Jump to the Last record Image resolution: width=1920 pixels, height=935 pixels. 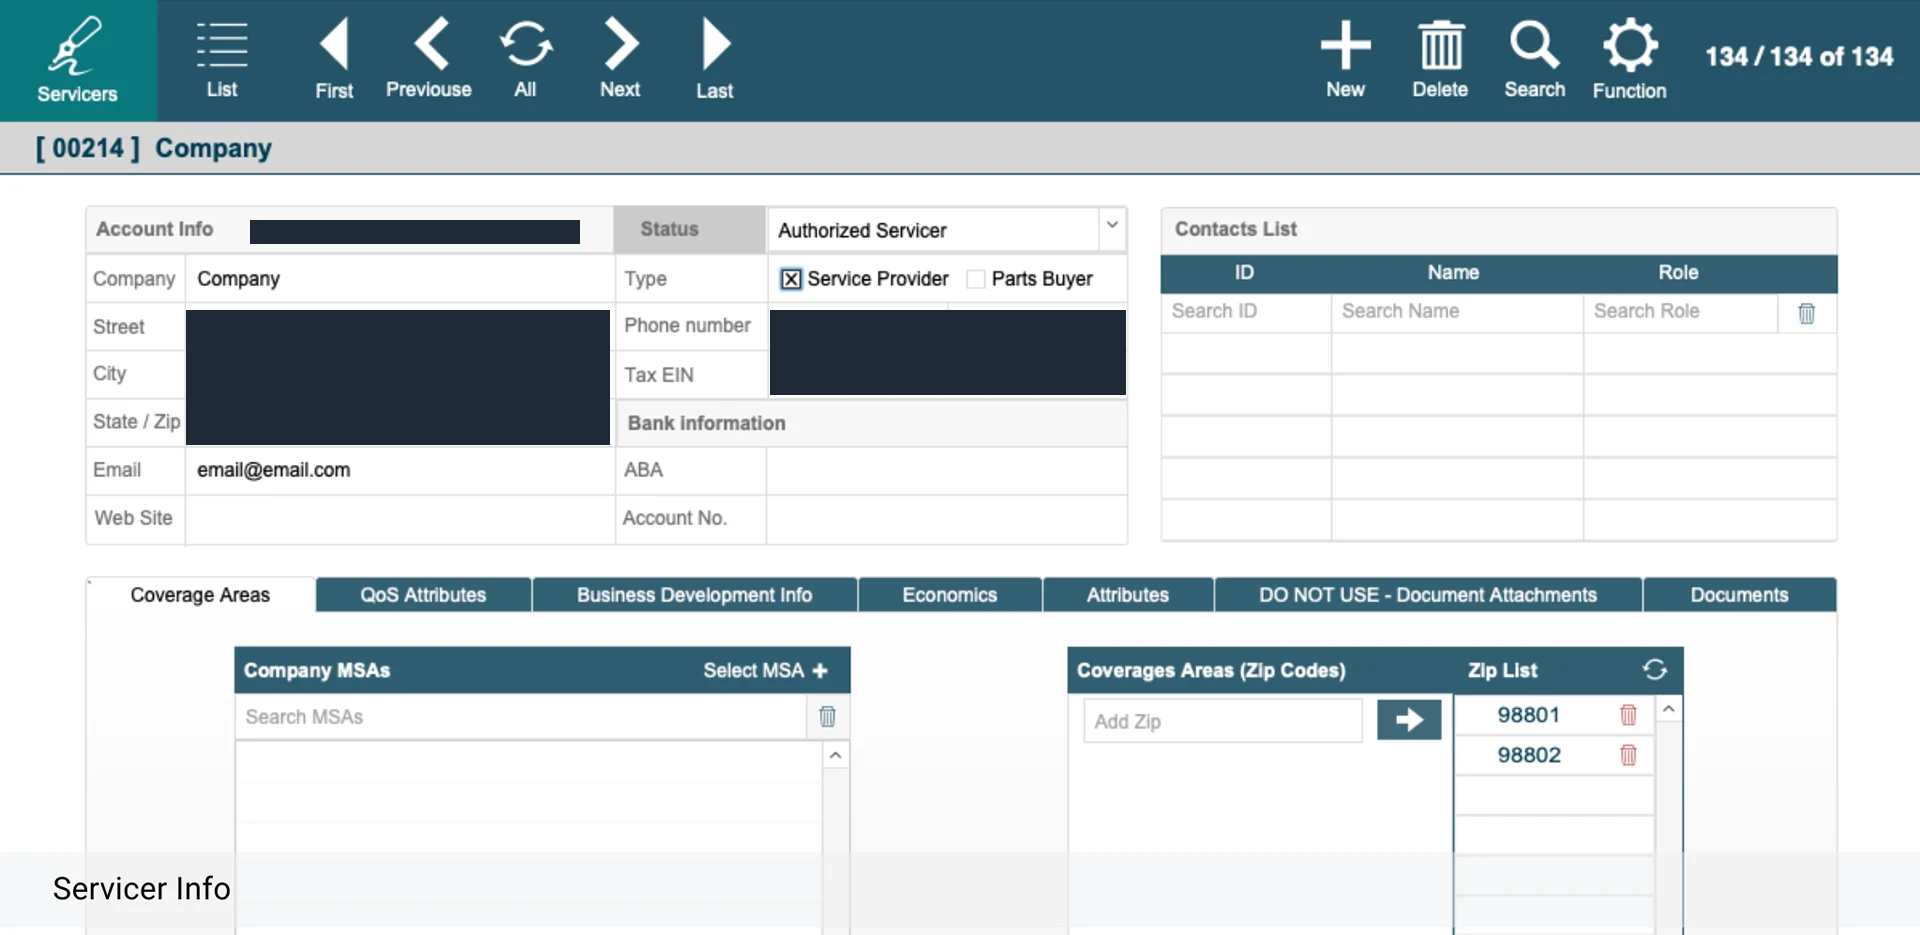(715, 61)
